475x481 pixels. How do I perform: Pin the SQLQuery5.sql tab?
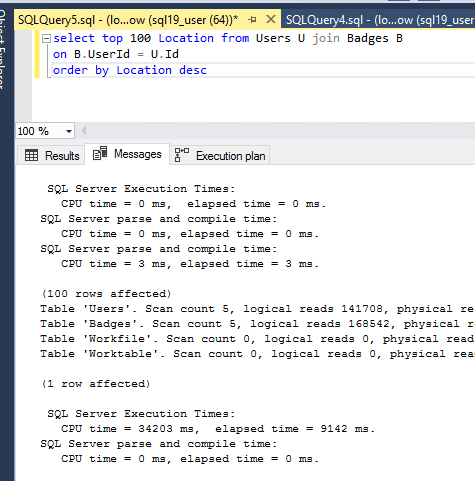pos(252,20)
